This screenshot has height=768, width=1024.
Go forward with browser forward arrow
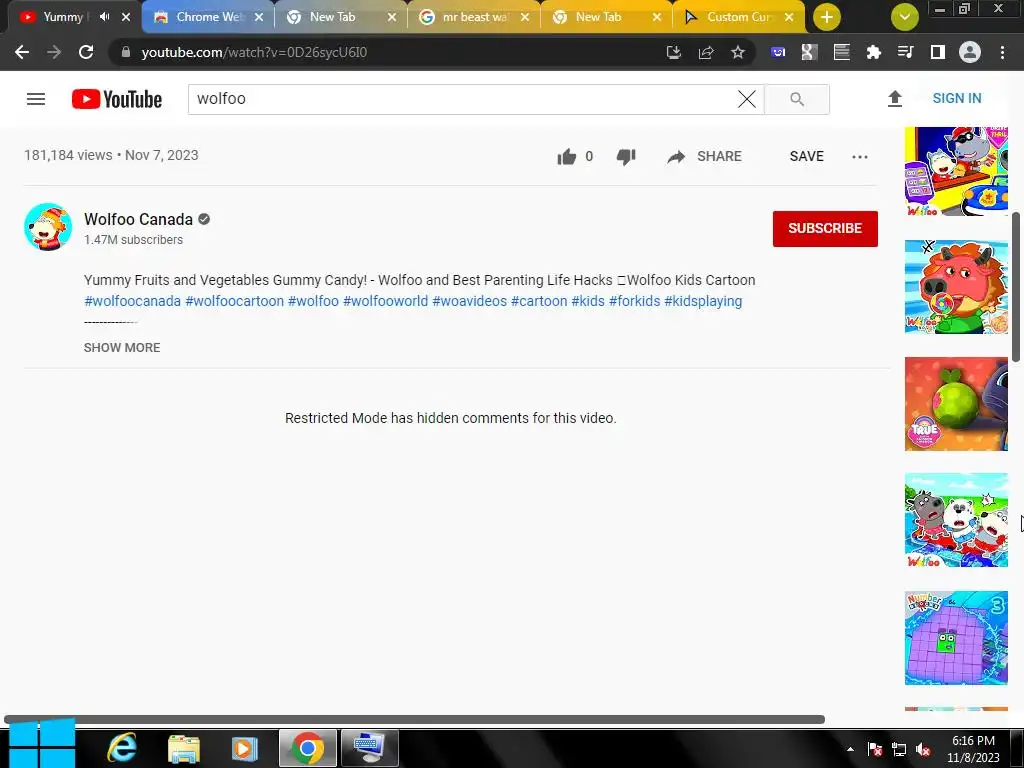[x=54, y=52]
